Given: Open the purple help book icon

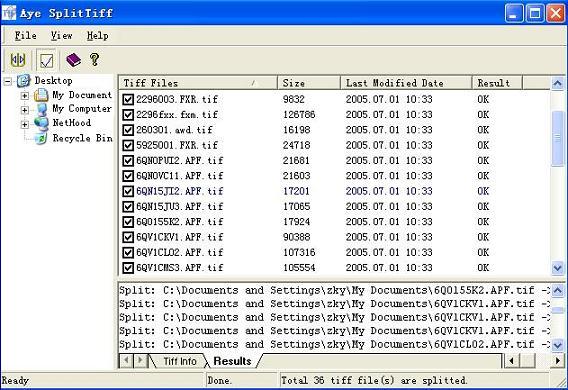Looking at the screenshot, I should [x=73, y=60].
